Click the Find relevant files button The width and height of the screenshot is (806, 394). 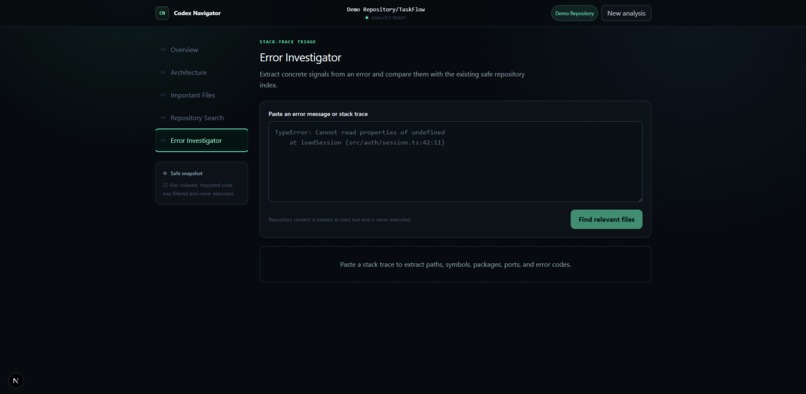click(x=606, y=219)
